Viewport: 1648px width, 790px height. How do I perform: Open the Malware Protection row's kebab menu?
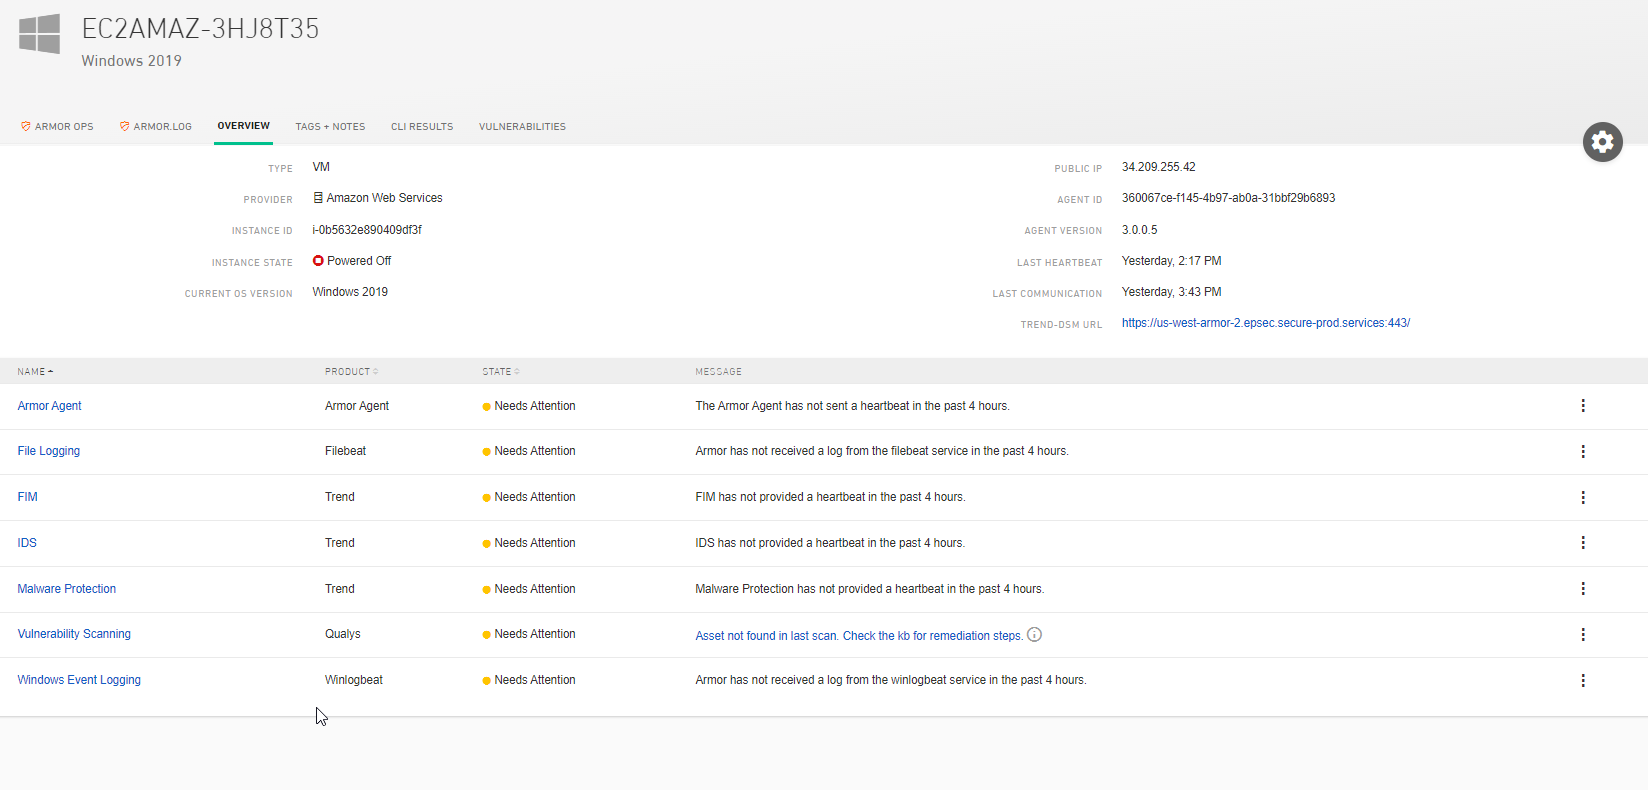pos(1582,589)
